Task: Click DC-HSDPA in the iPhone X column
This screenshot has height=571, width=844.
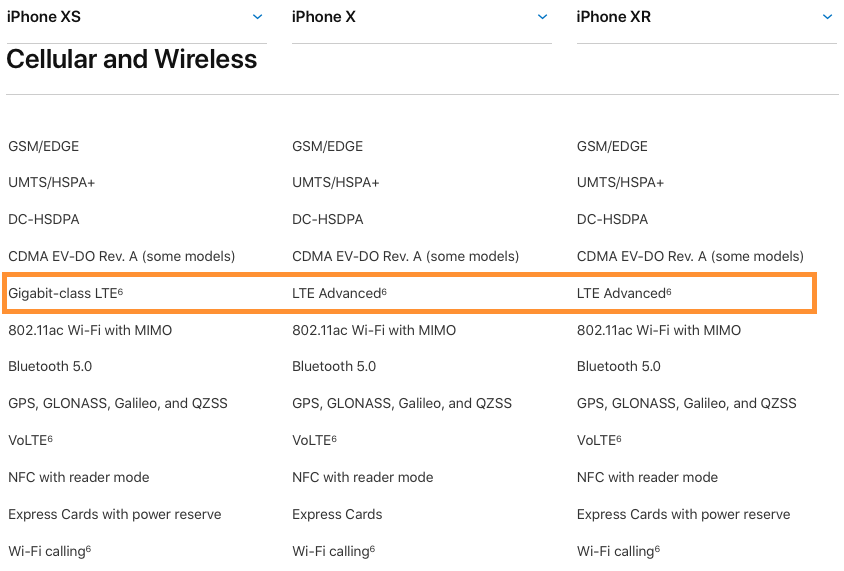Action: point(327,220)
